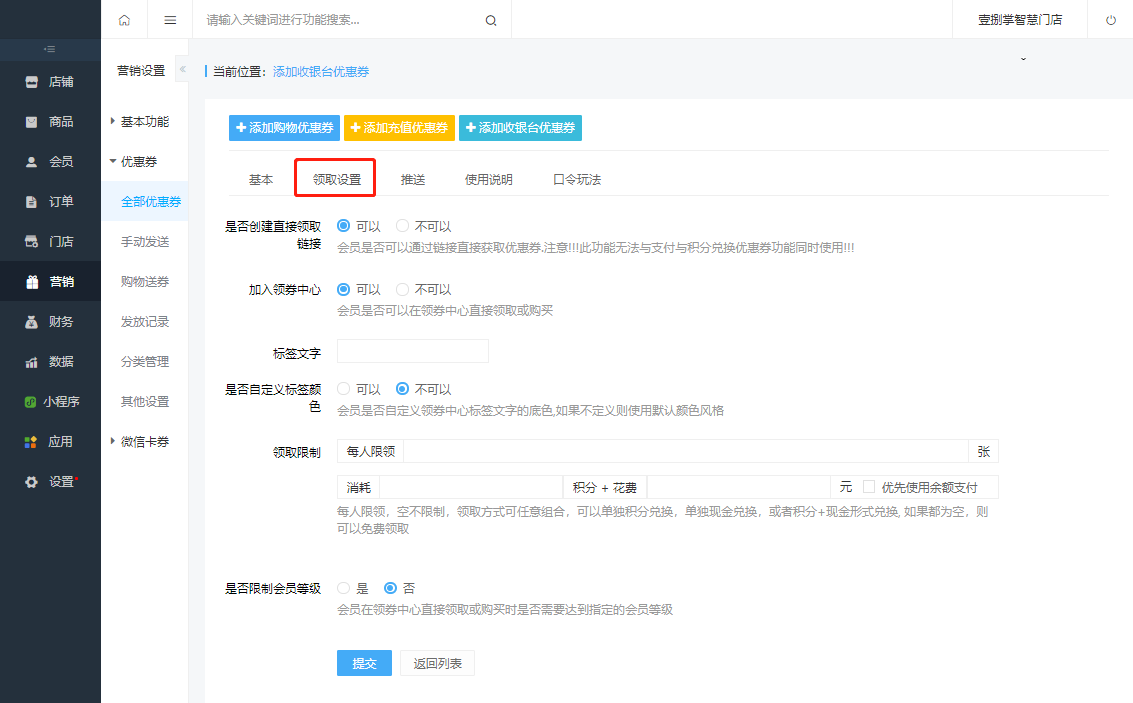Select 否 for 是否限制会员等级

pyautogui.click(x=390, y=588)
